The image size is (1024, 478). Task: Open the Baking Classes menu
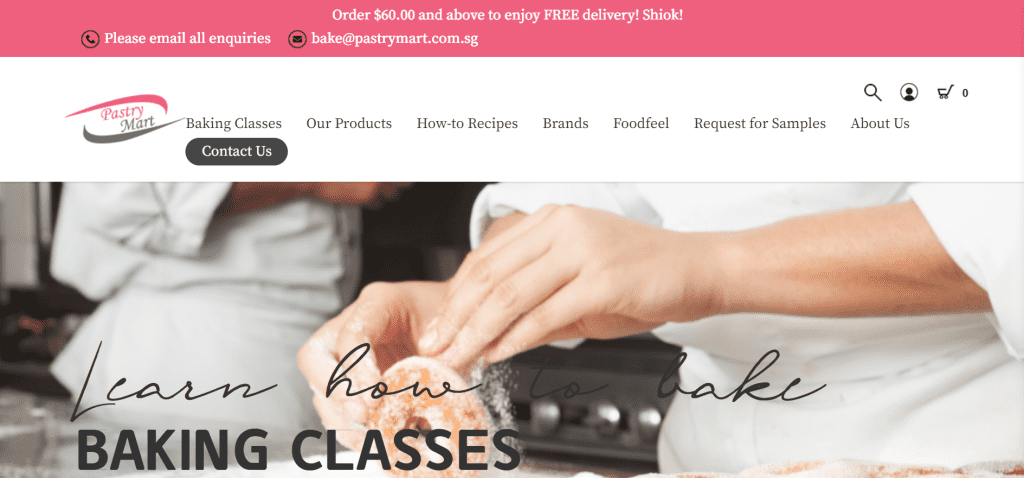[x=234, y=123]
